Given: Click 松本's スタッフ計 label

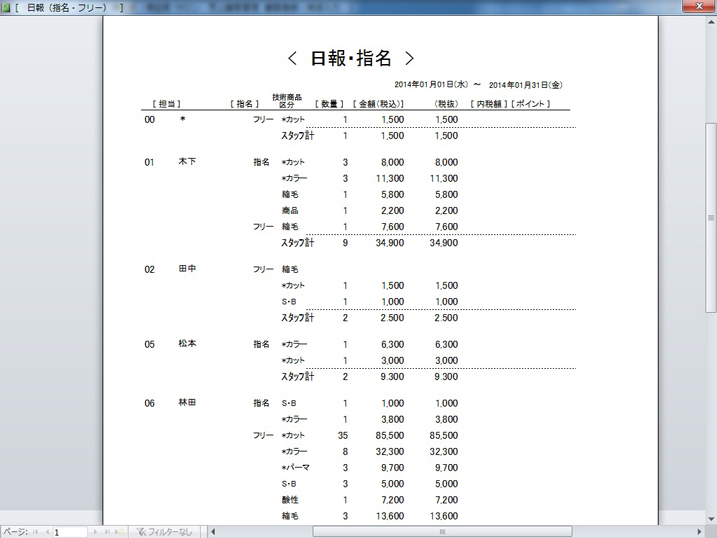Looking at the screenshot, I should coord(297,377).
